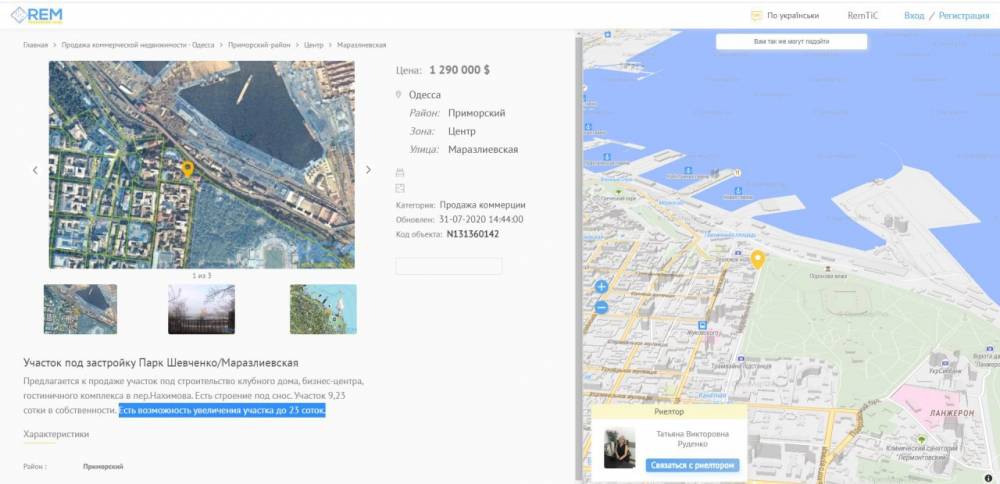Click the language flag icon
The height and width of the screenshot is (484, 1000).
click(x=756, y=16)
